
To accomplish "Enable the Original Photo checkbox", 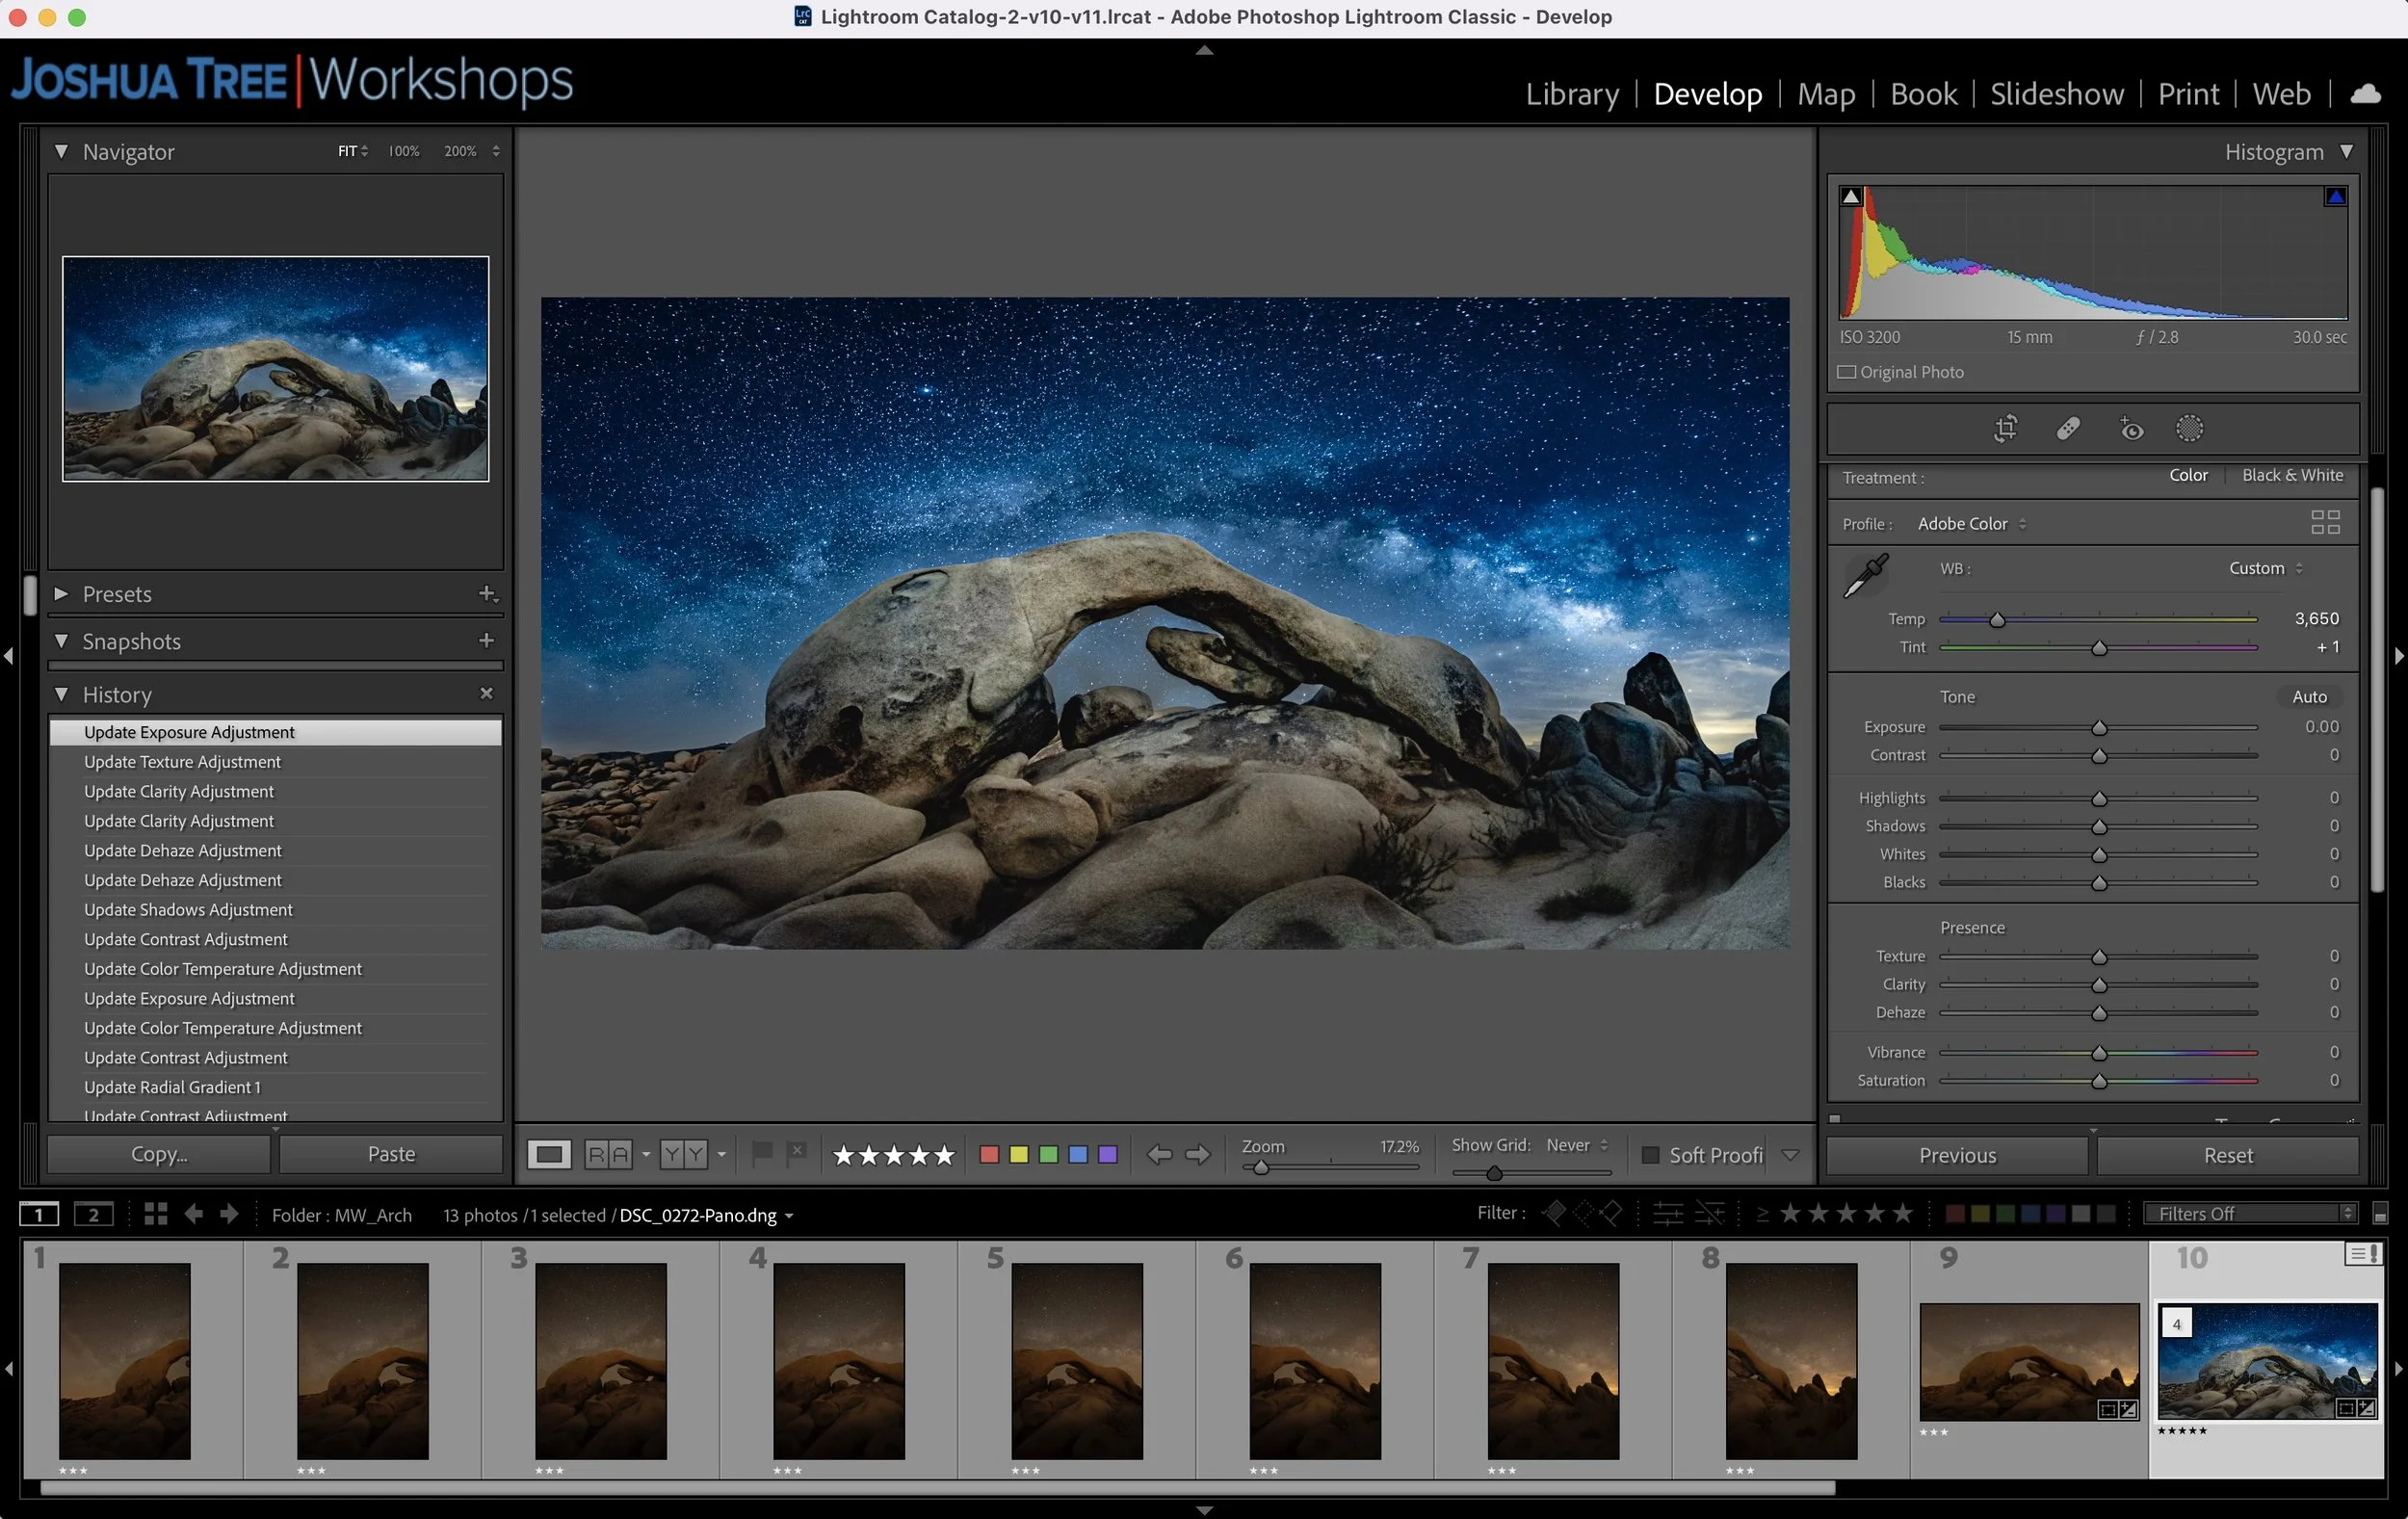I will coord(1847,372).
